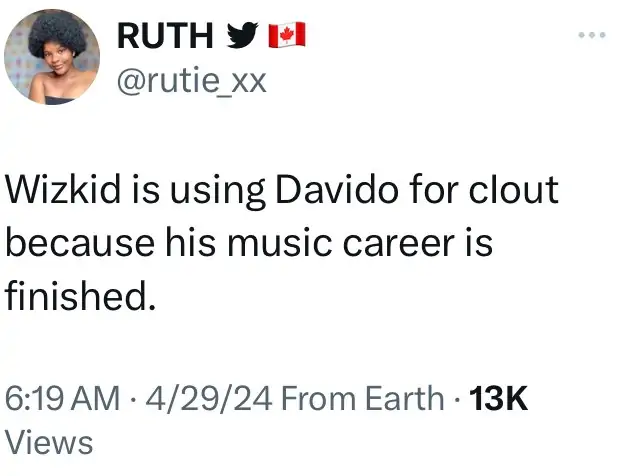Image resolution: width=620 pixels, height=476 pixels.
Task: Click the Views label under the timestamp
Action: coord(49,441)
